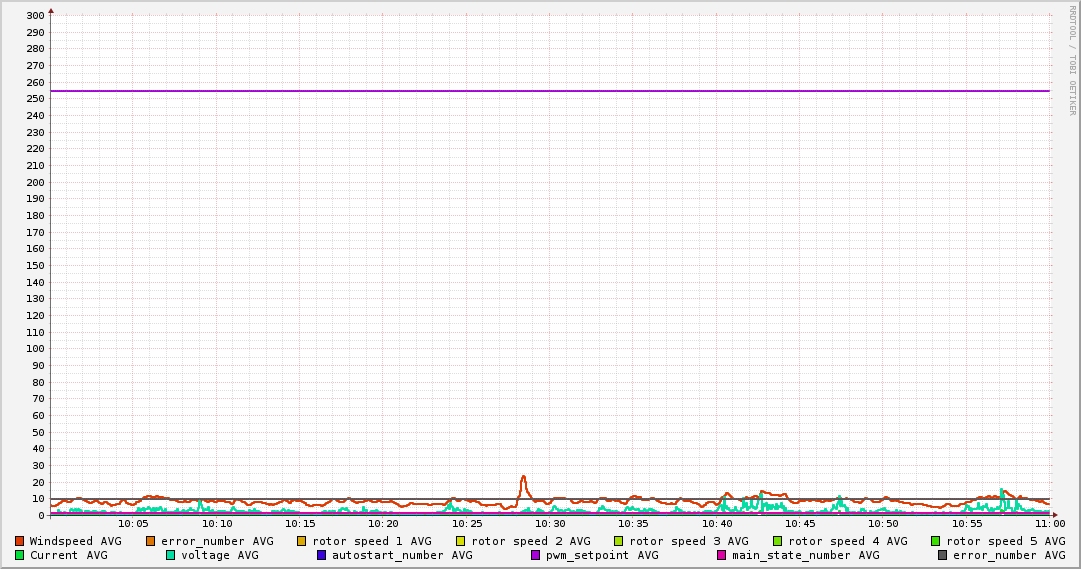Select the 'rotor speed 2 AVG' legend label
This screenshot has height=569, width=1081.
(531, 541)
